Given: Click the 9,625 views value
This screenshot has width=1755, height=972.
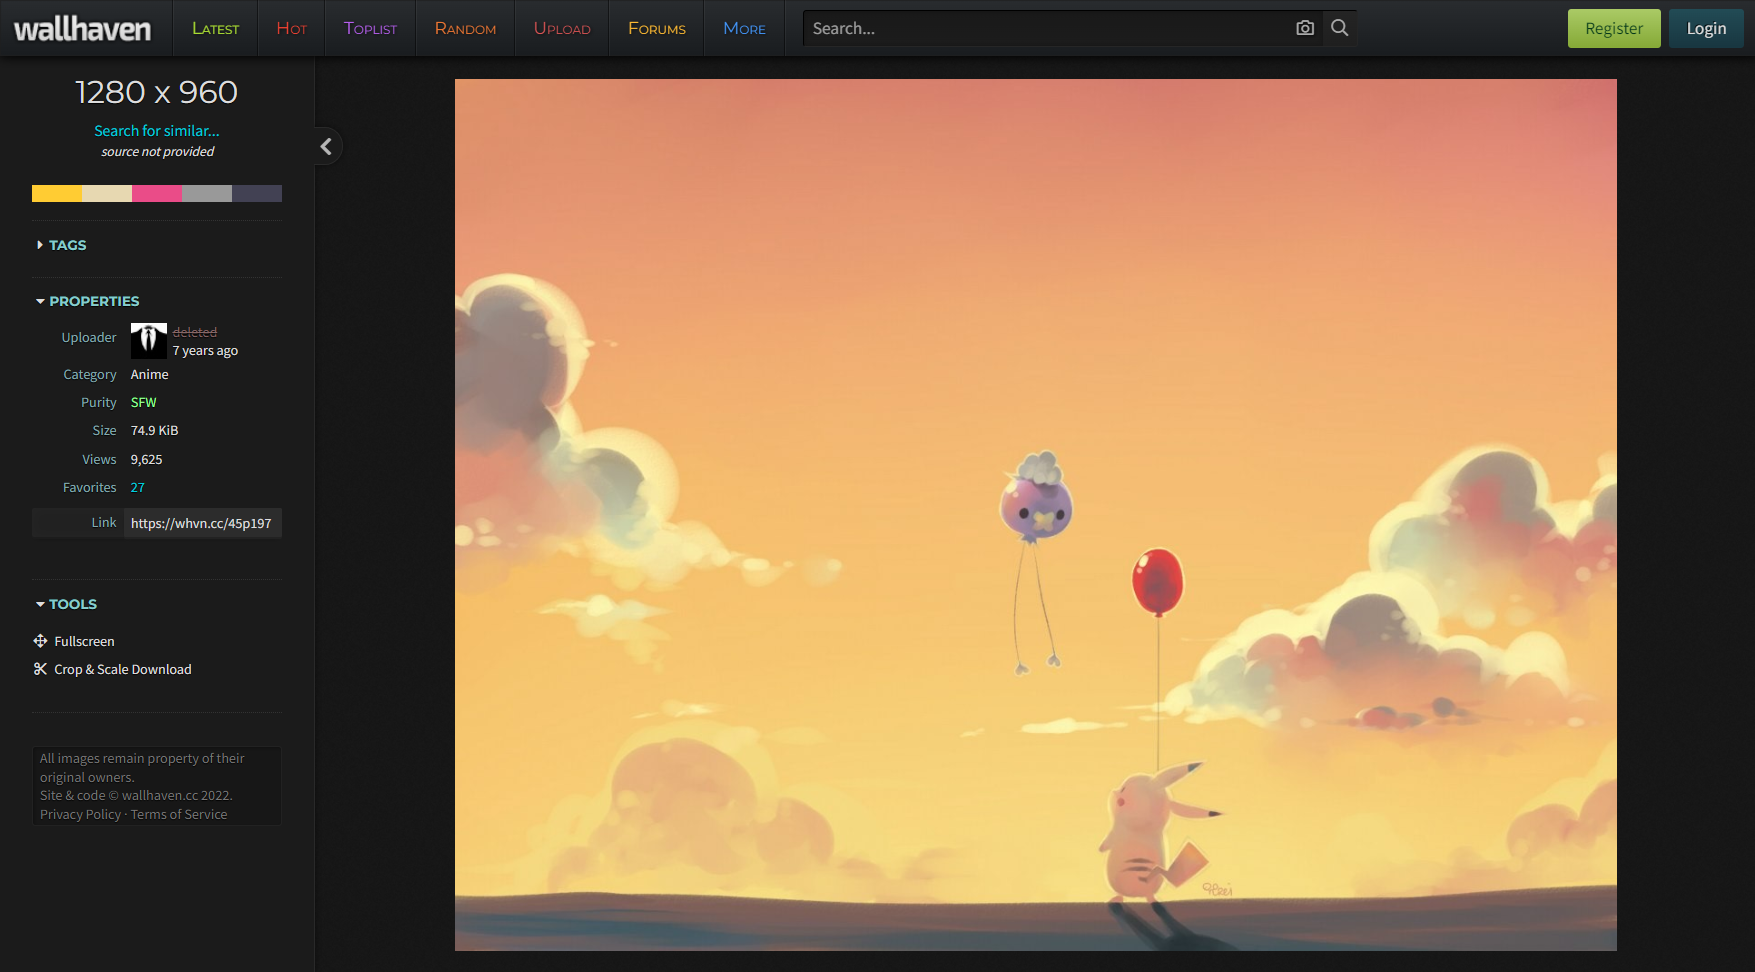Looking at the screenshot, I should coord(146,459).
